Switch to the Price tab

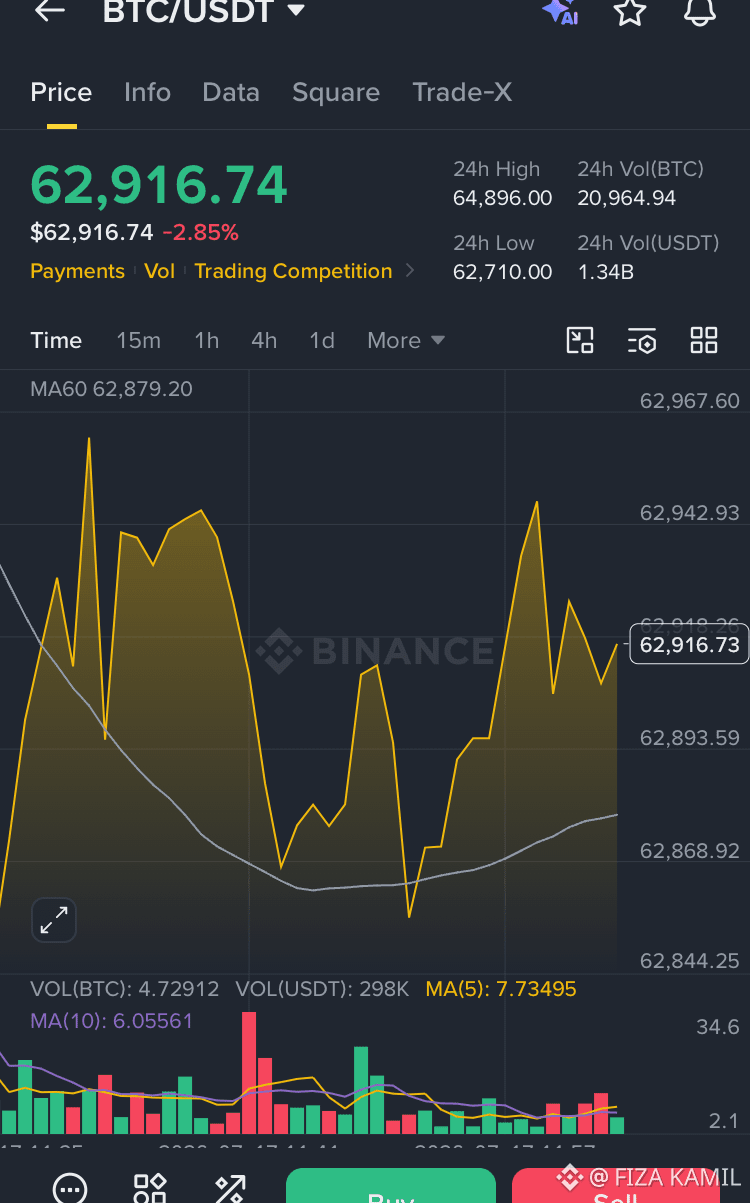(x=61, y=93)
